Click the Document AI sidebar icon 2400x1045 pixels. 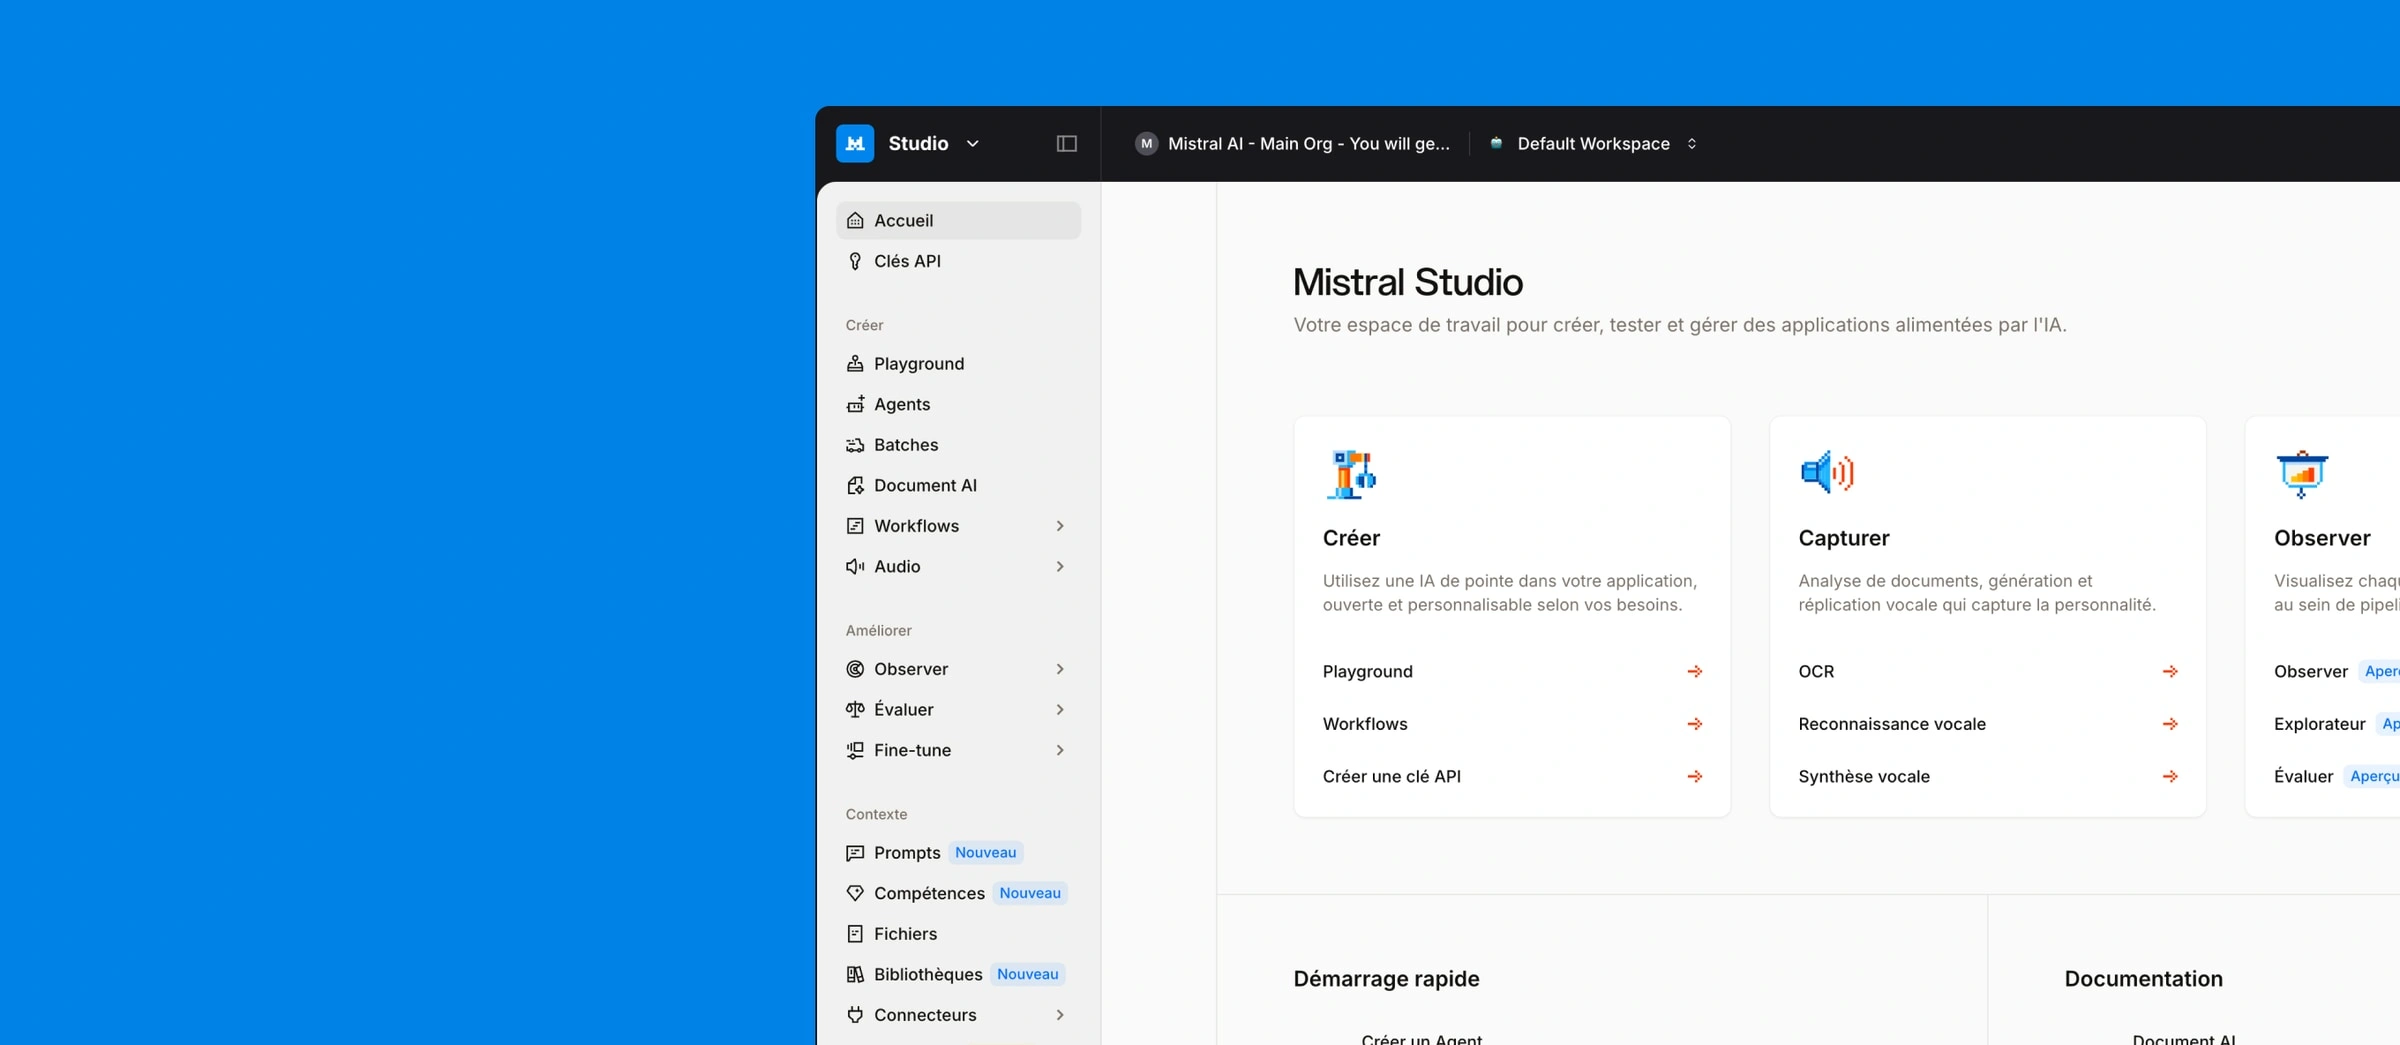(855, 485)
